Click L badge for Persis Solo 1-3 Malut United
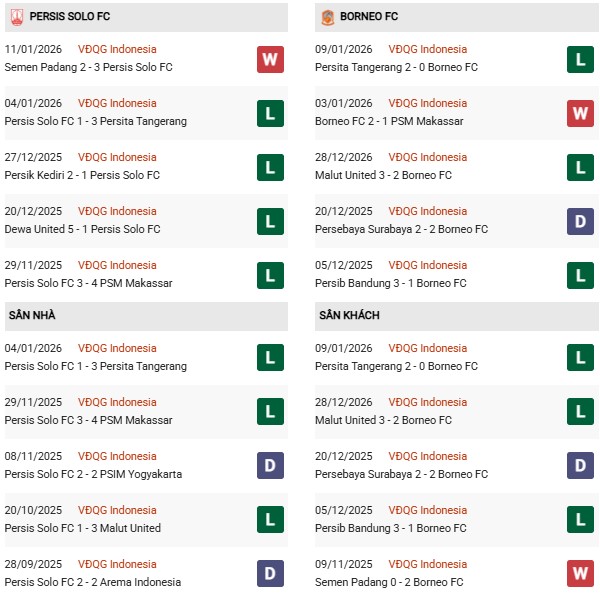 (270, 520)
